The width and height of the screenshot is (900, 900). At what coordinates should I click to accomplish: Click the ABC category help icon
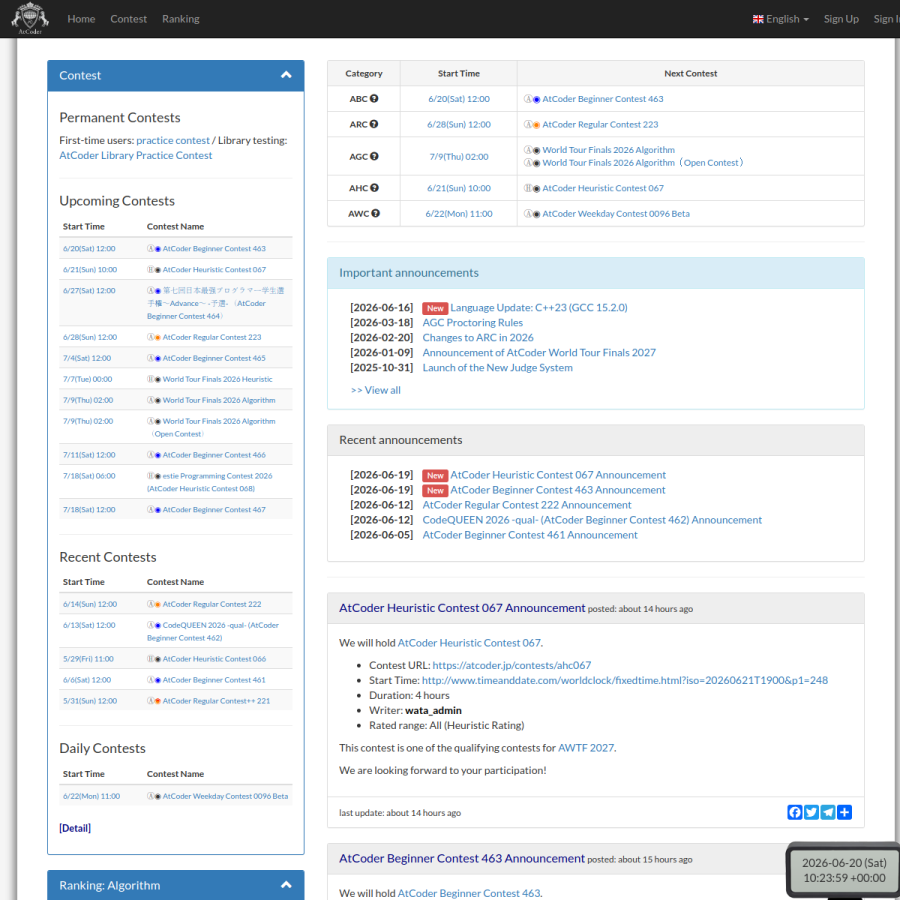pos(374,99)
